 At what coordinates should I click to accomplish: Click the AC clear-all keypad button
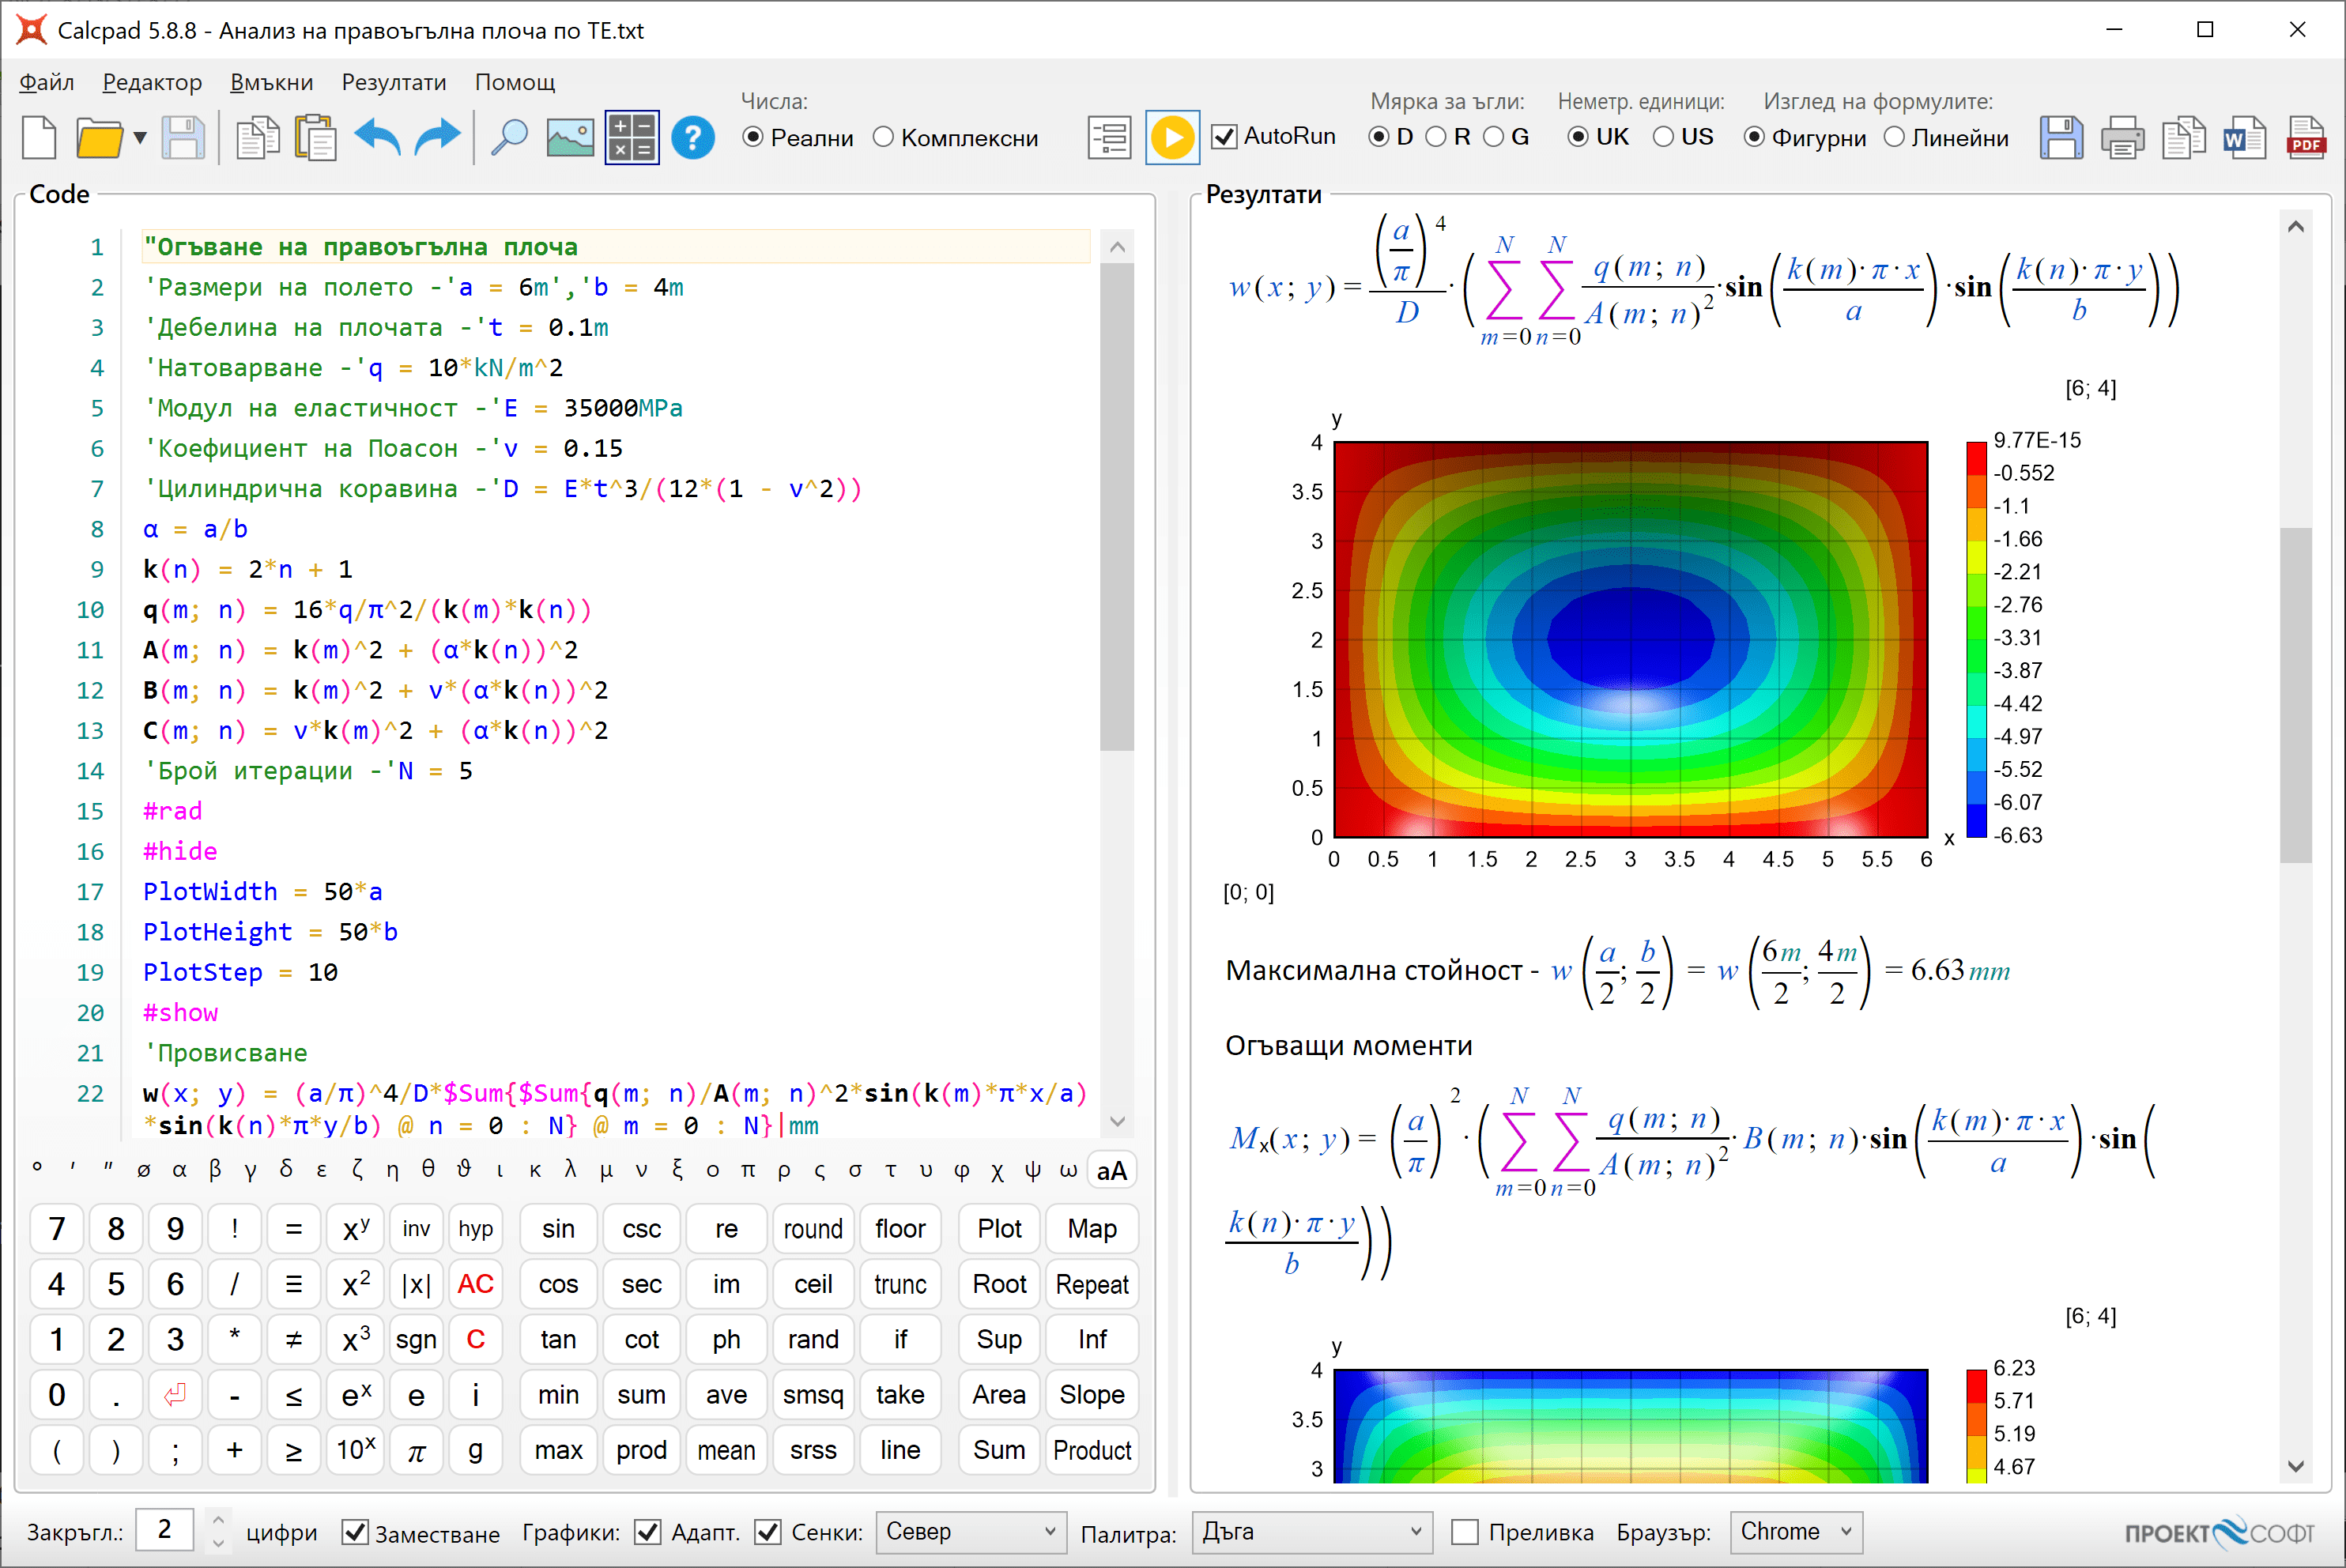tap(475, 1284)
